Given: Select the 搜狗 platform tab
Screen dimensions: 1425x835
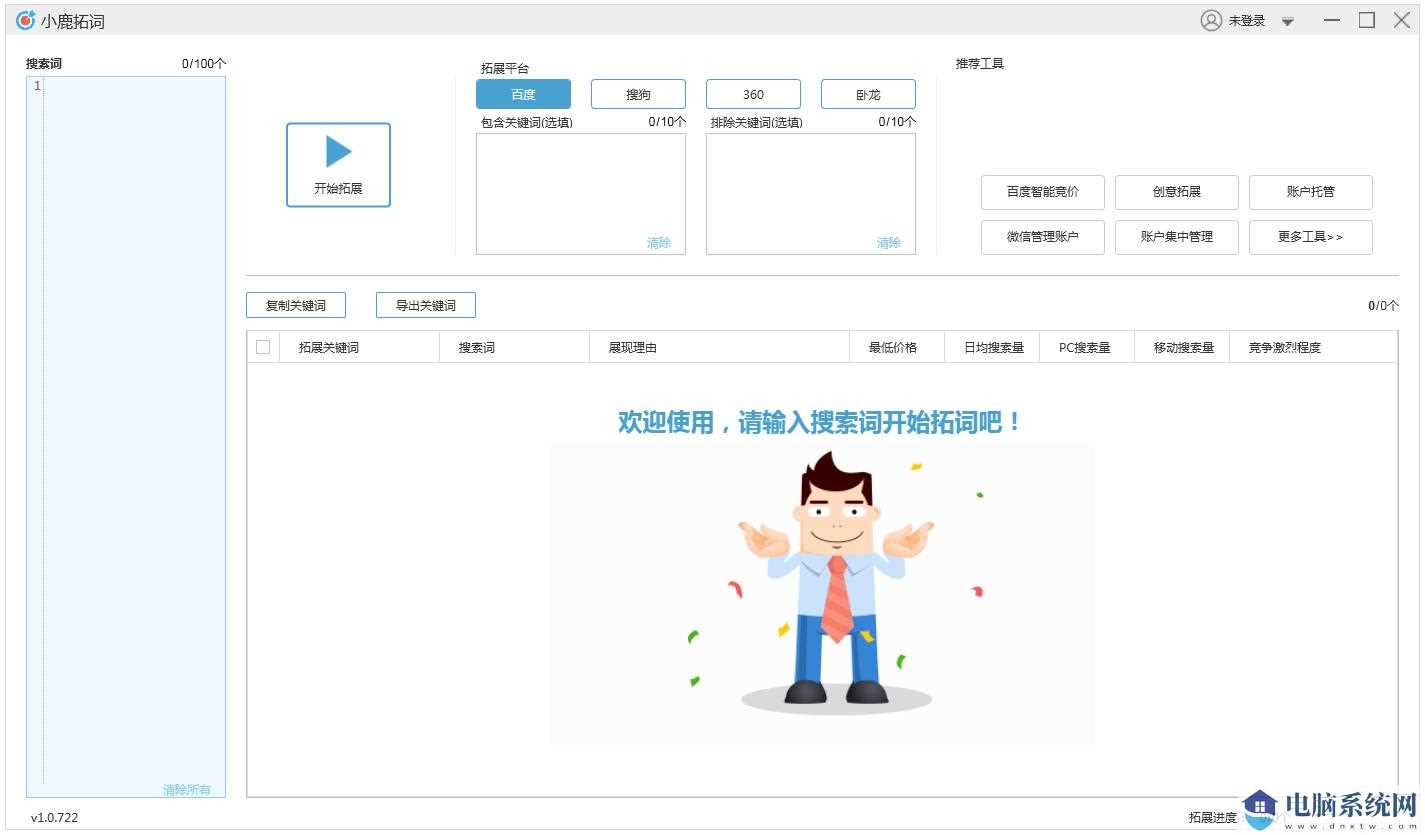Looking at the screenshot, I should [x=638, y=94].
